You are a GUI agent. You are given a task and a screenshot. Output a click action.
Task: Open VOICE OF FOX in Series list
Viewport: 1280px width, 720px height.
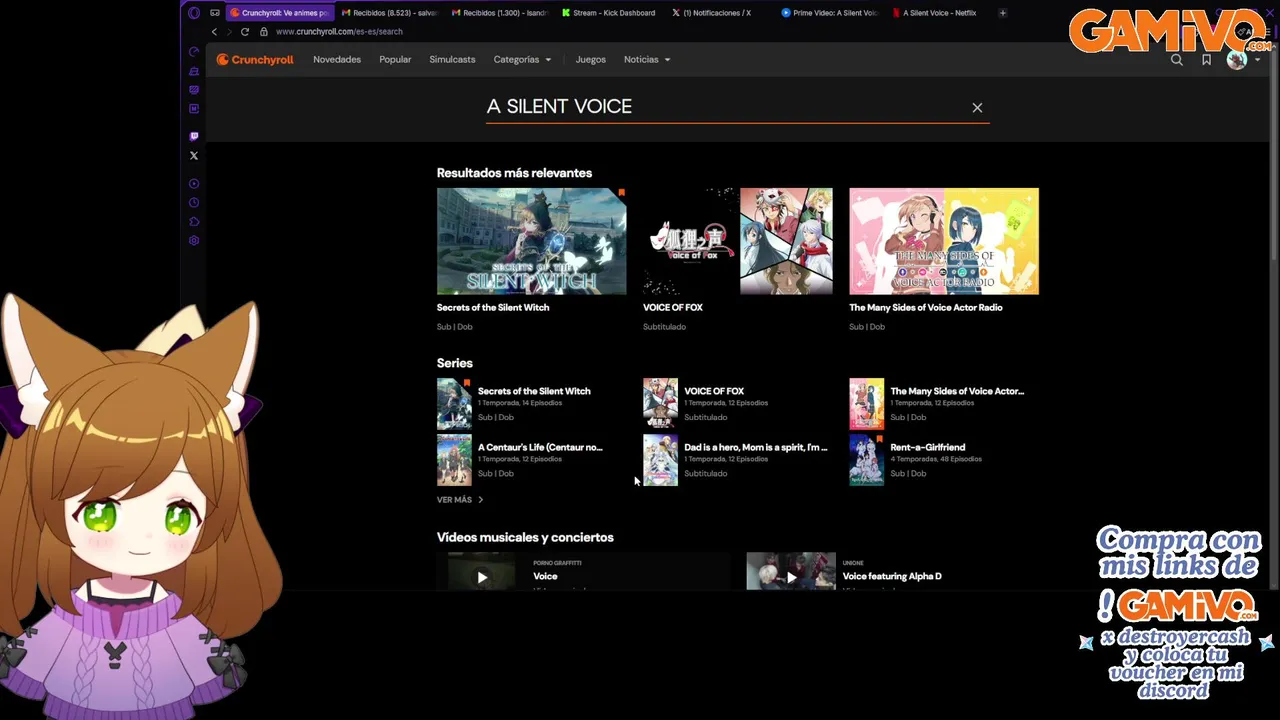coord(738,404)
